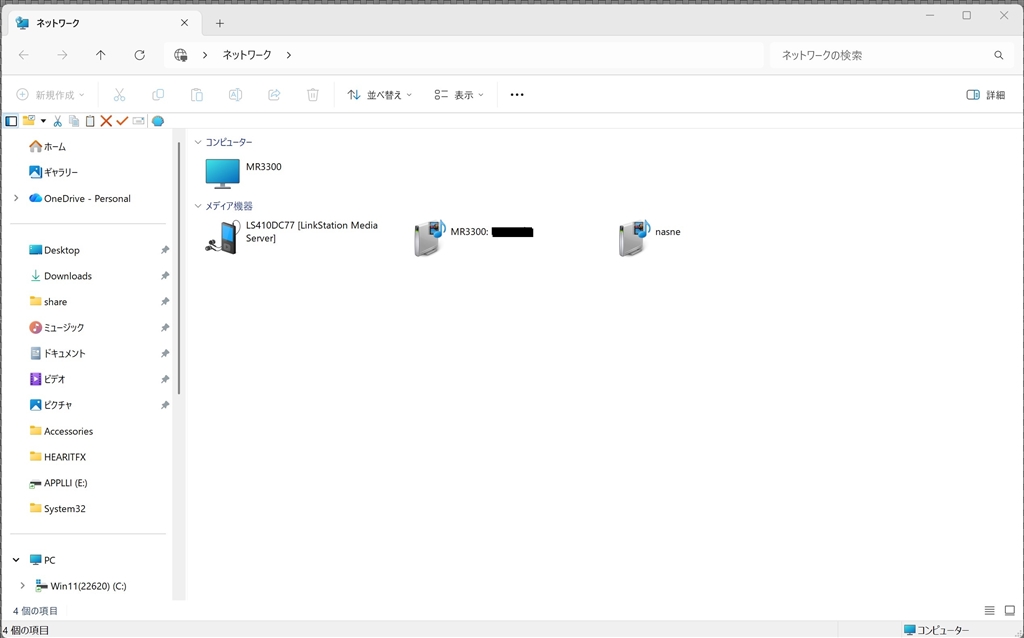Click the blue shell icon

157,121
